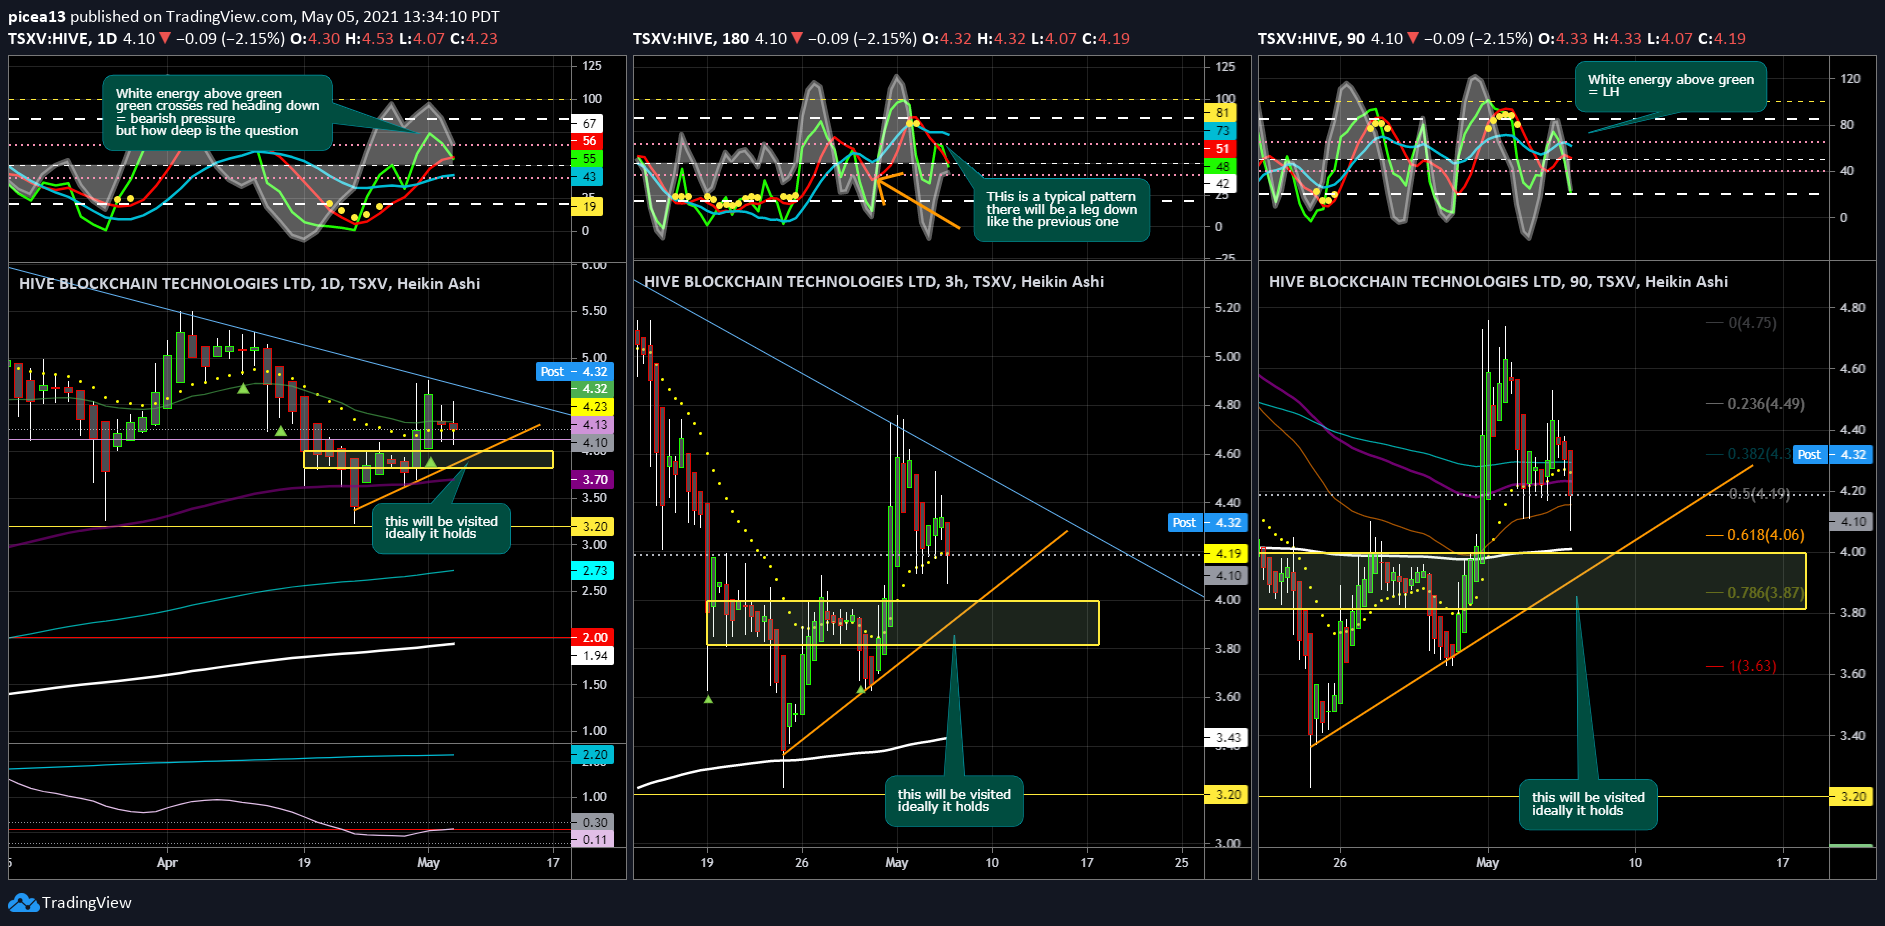Click the 'White energy above green = LH' callout

click(1671, 86)
